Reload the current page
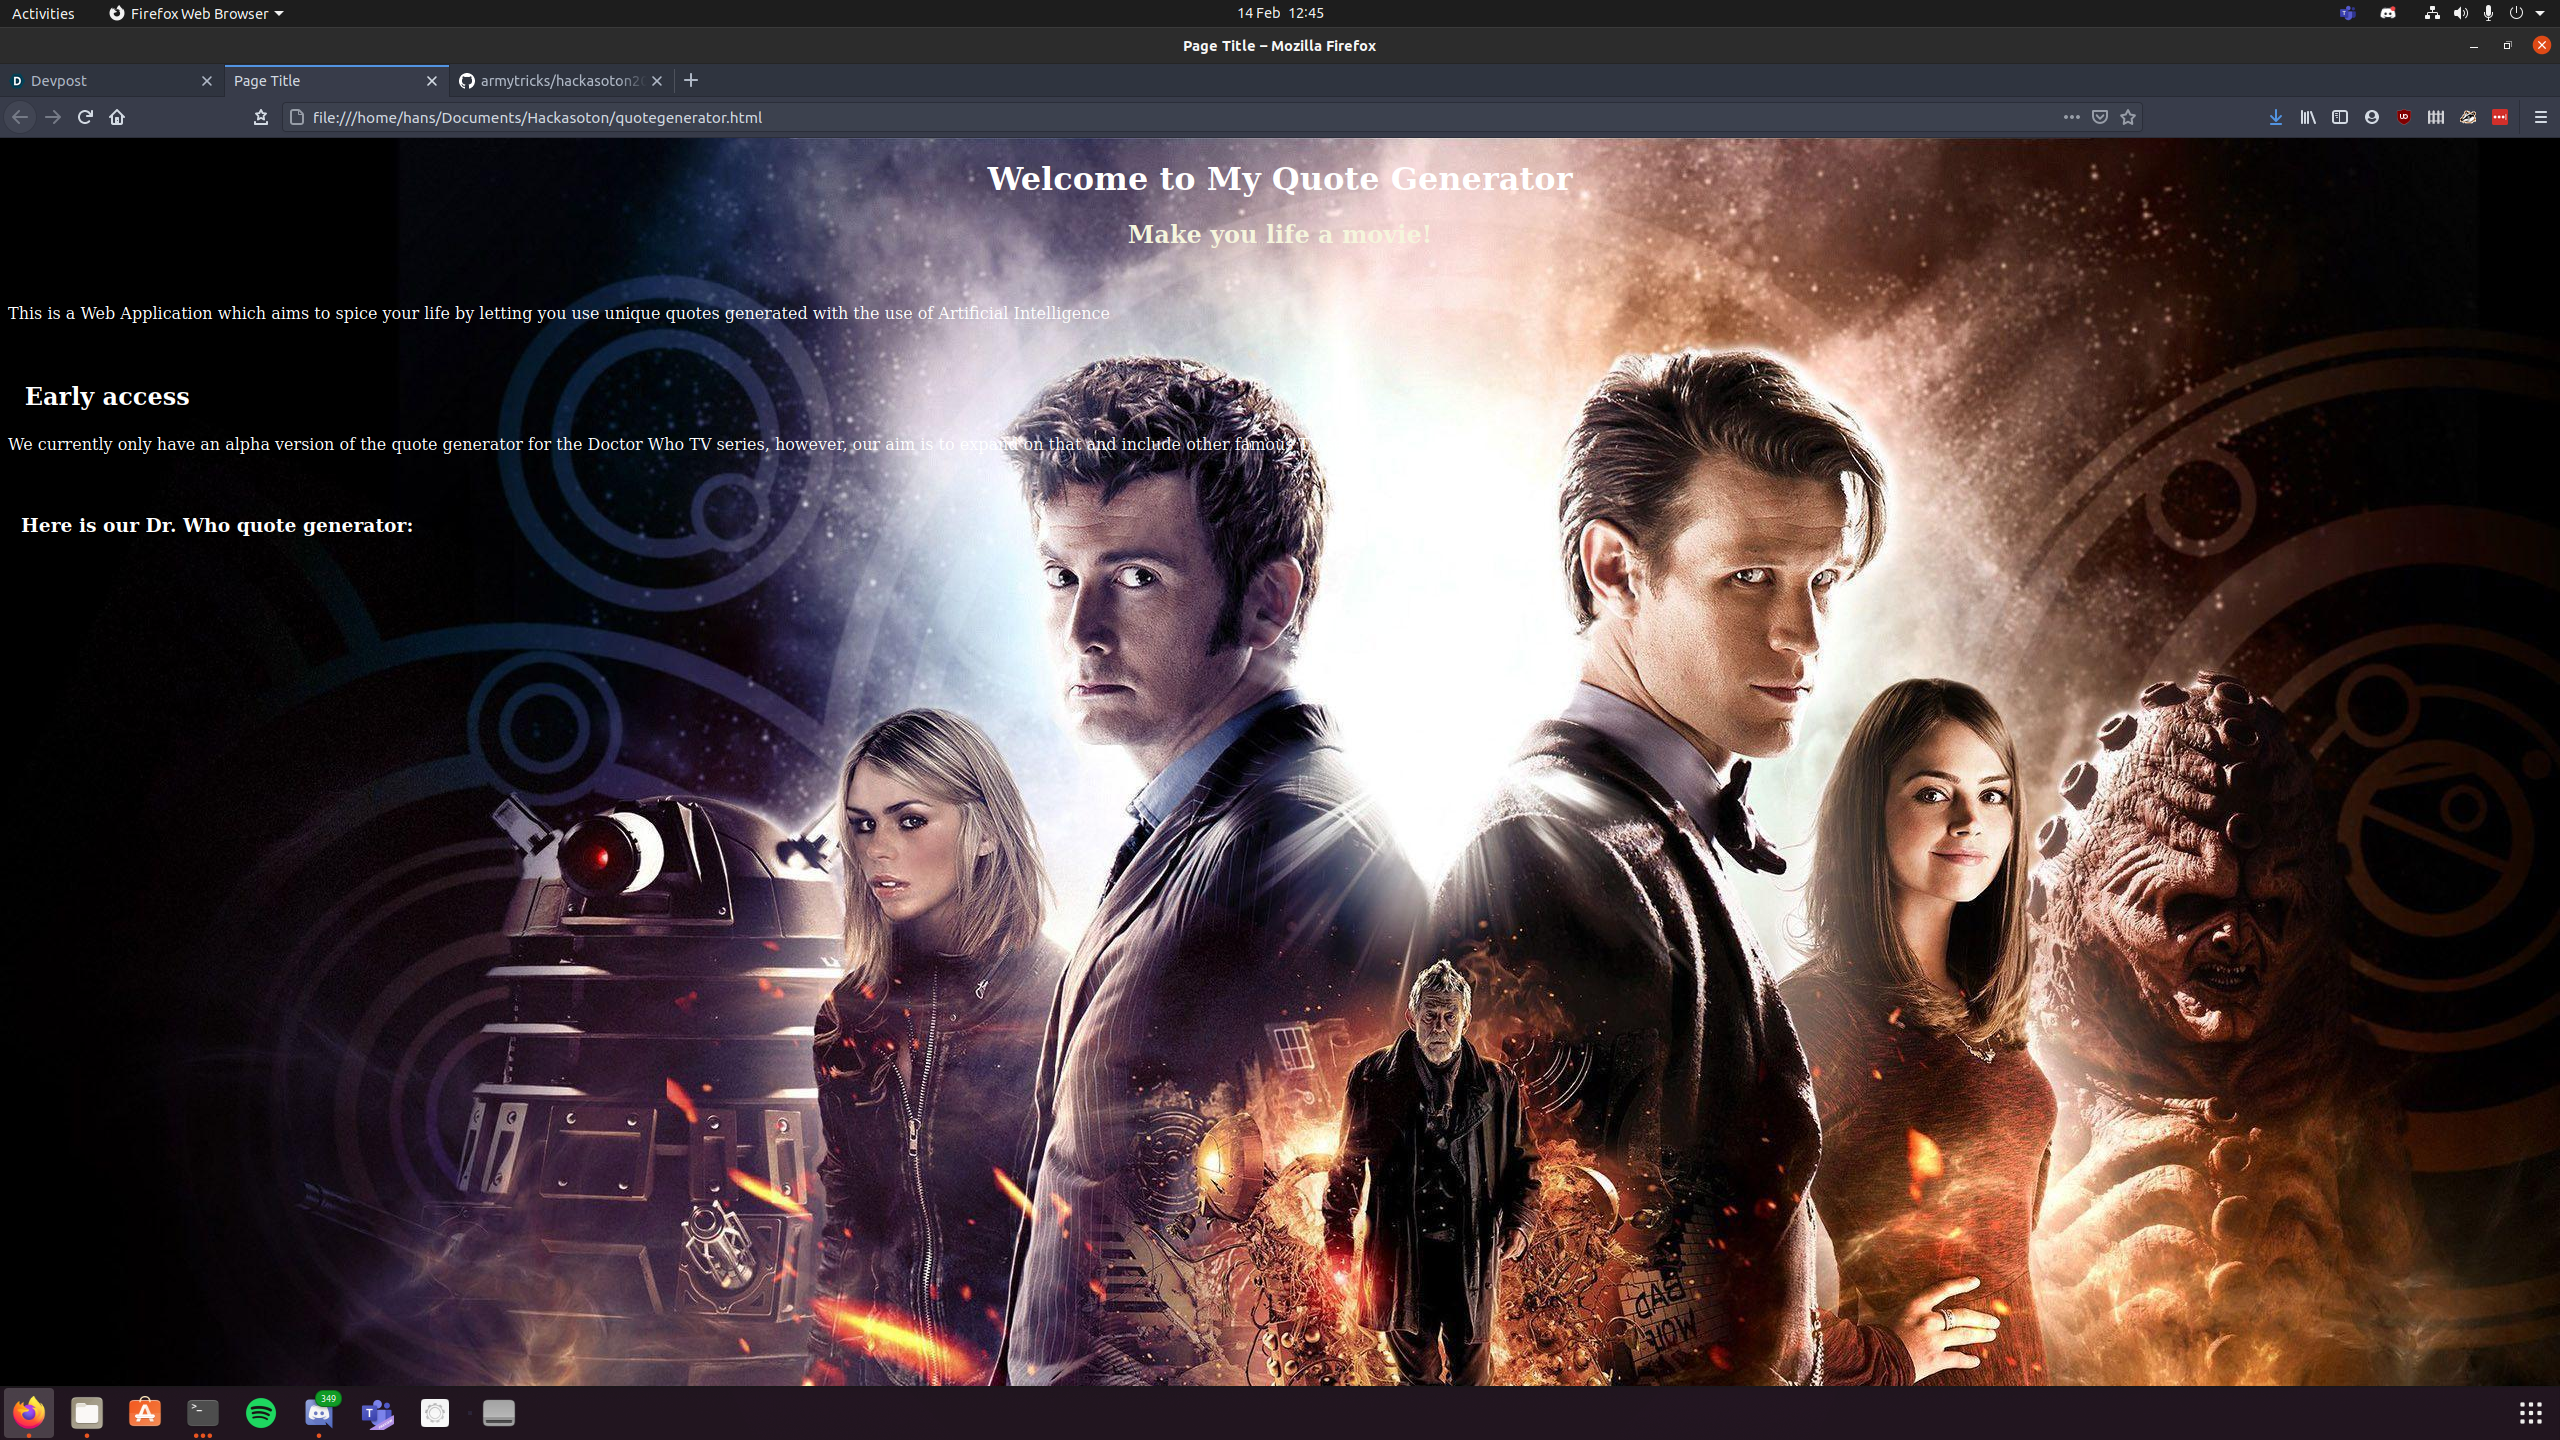The height and width of the screenshot is (1440, 2560). click(x=85, y=117)
